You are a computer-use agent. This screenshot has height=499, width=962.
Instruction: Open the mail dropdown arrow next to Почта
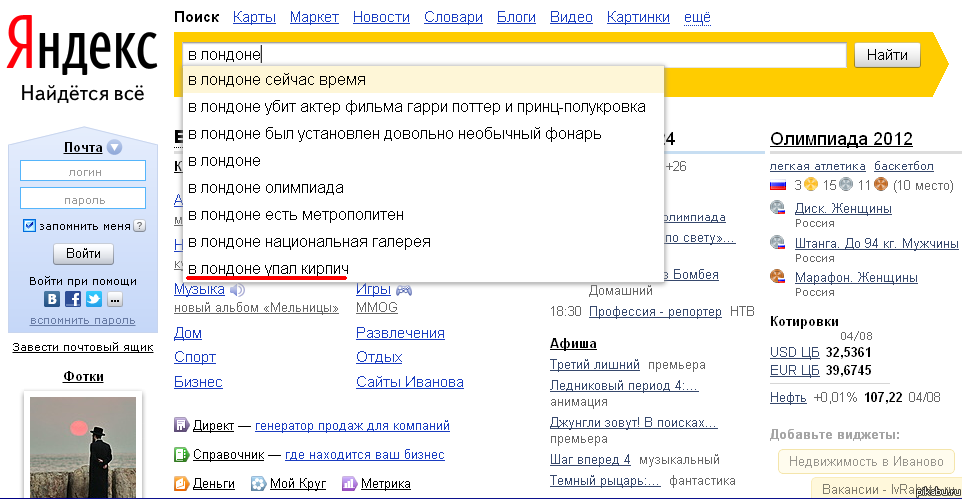point(114,147)
